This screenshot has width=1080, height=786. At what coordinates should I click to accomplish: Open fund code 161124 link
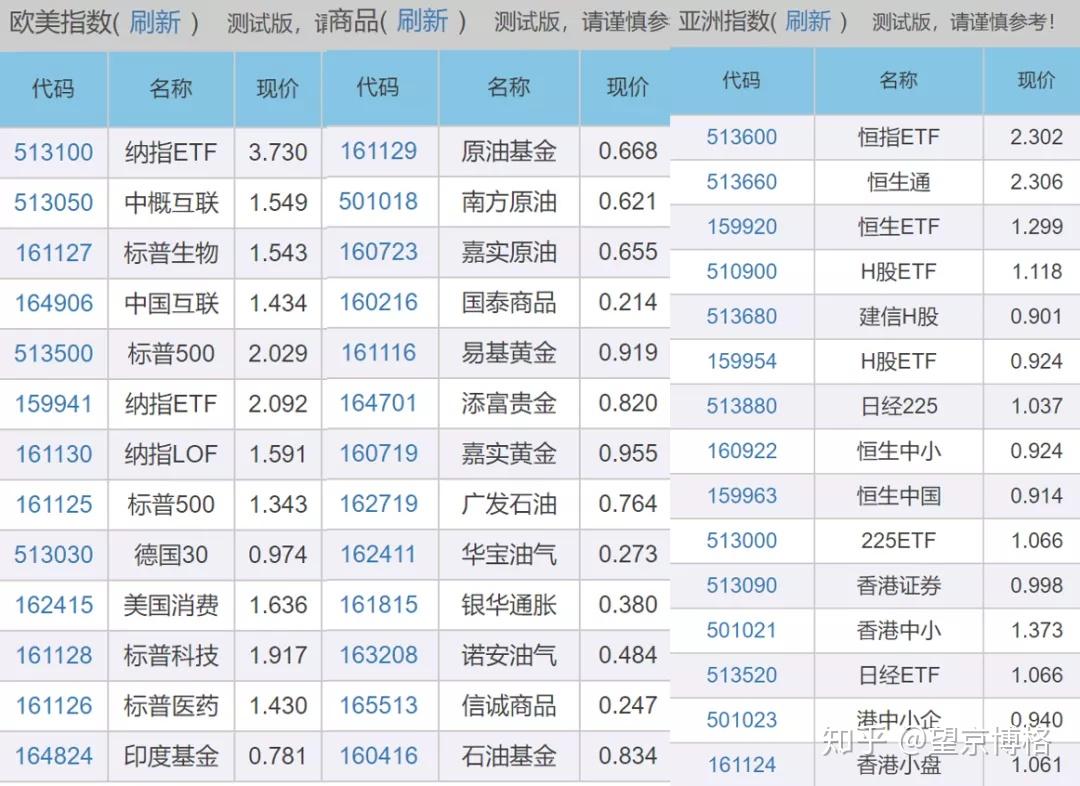click(742, 765)
